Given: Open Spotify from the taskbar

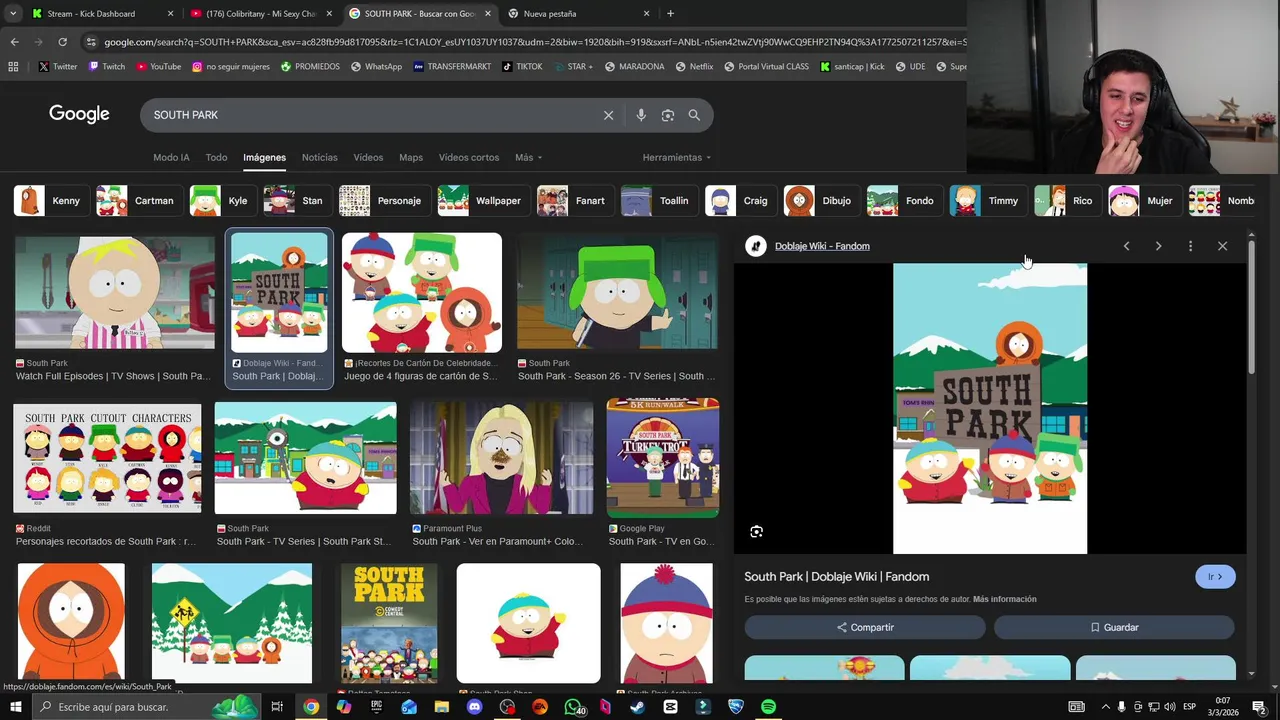Looking at the screenshot, I should click(x=768, y=707).
